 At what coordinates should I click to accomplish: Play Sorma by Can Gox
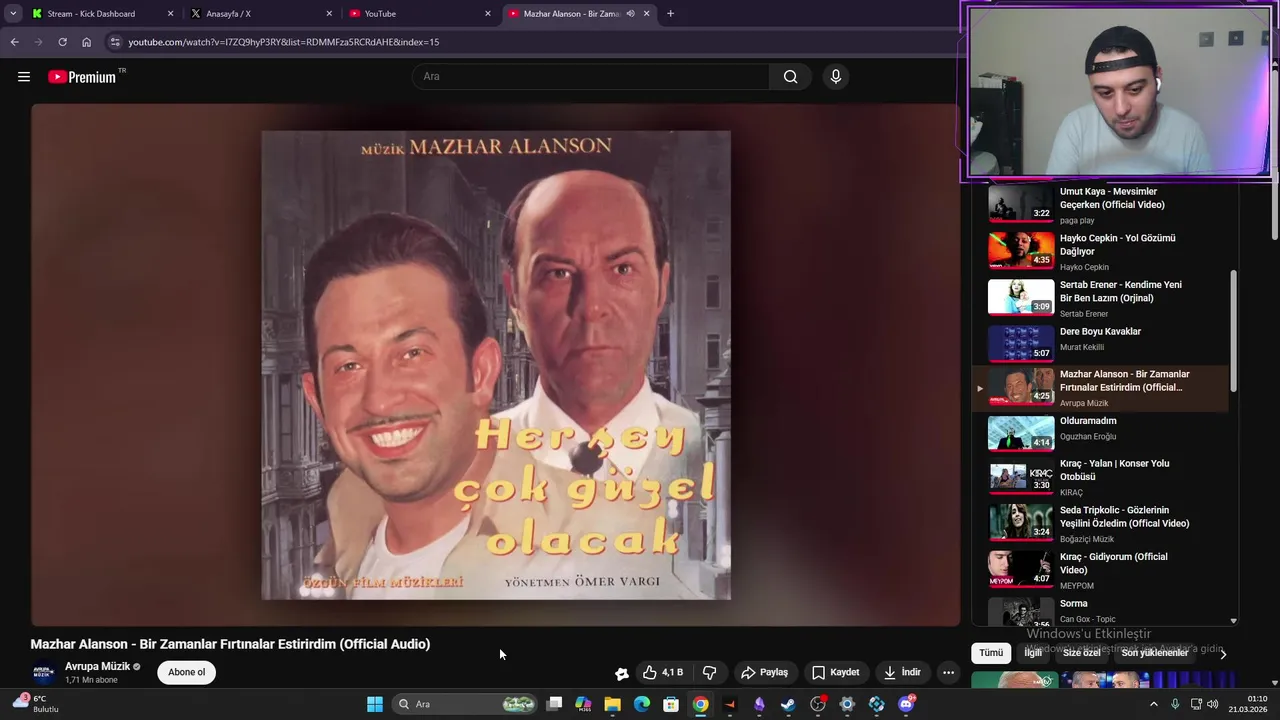click(x=1100, y=611)
